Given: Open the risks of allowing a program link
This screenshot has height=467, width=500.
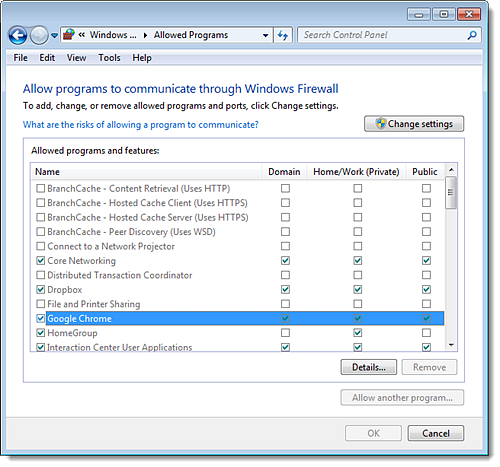Looking at the screenshot, I should tap(141, 125).
